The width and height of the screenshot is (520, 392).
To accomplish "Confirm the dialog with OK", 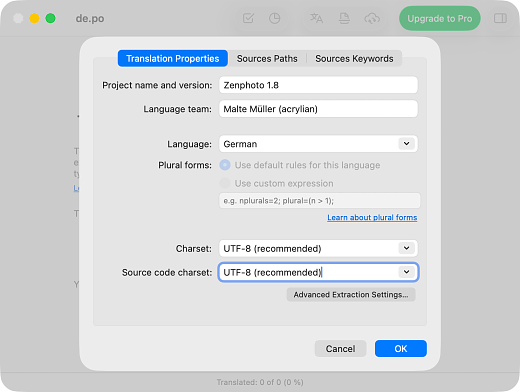I will pos(401,349).
